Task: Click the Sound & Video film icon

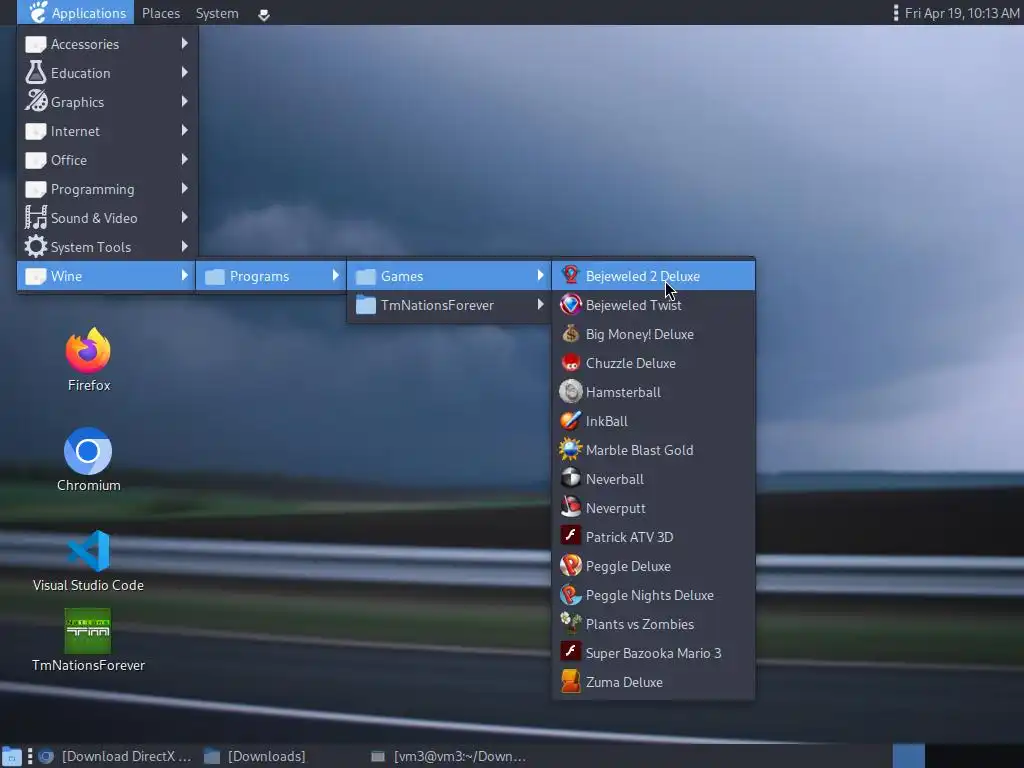Action: point(35,217)
